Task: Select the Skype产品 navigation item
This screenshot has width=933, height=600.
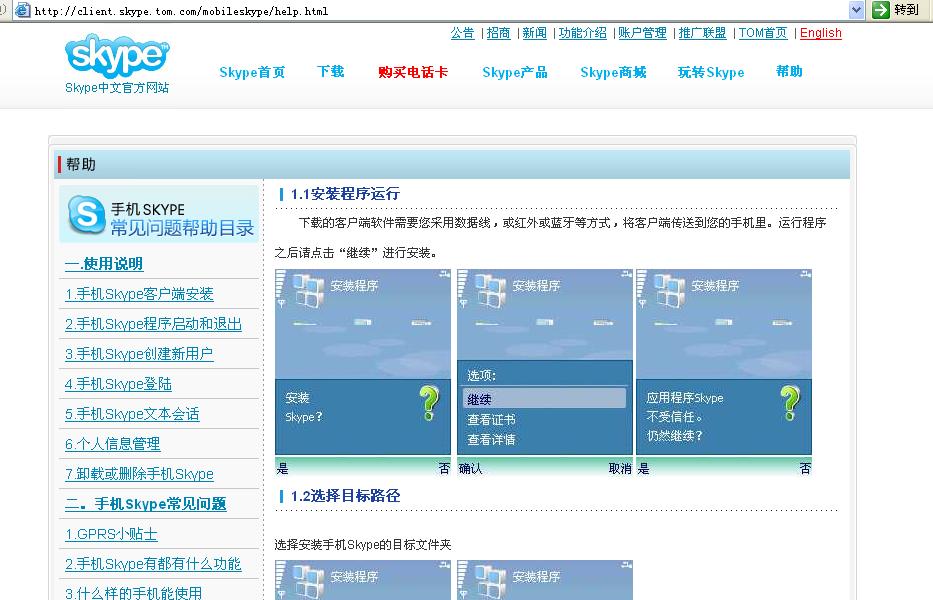Action: click(x=515, y=72)
